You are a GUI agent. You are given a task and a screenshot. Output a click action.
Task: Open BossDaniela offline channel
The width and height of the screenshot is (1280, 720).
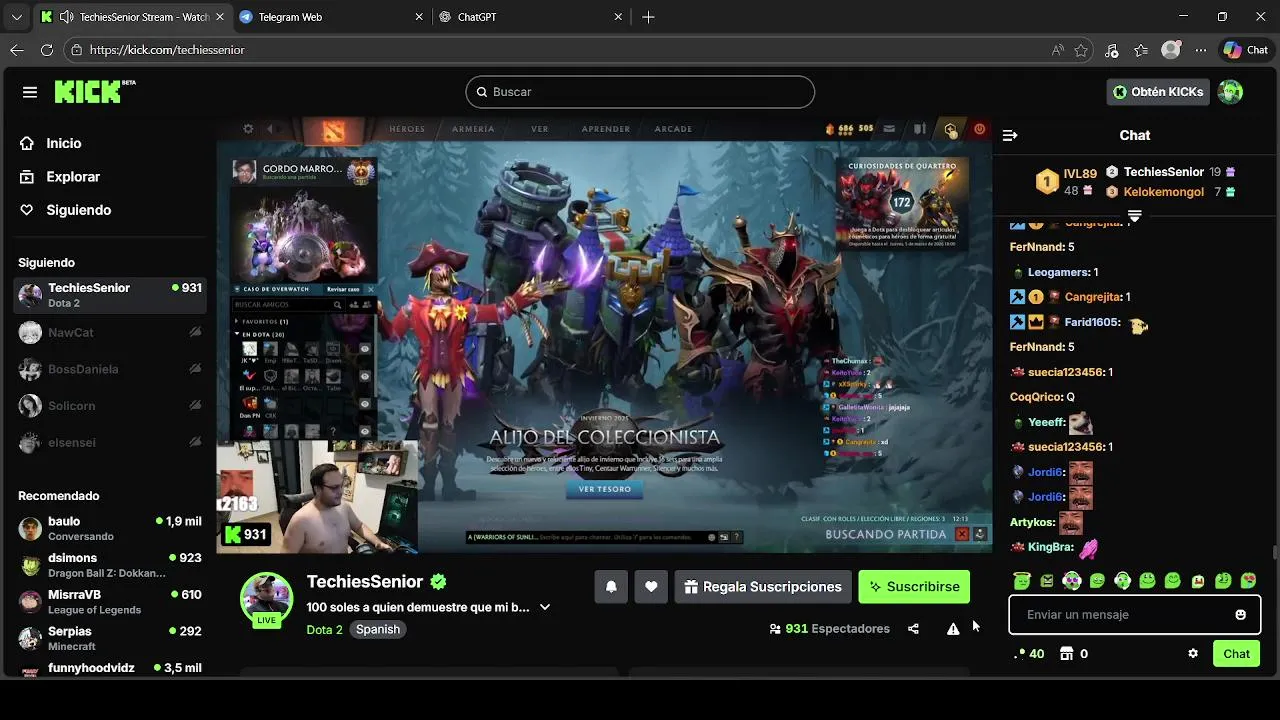pyautogui.click(x=110, y=369)
